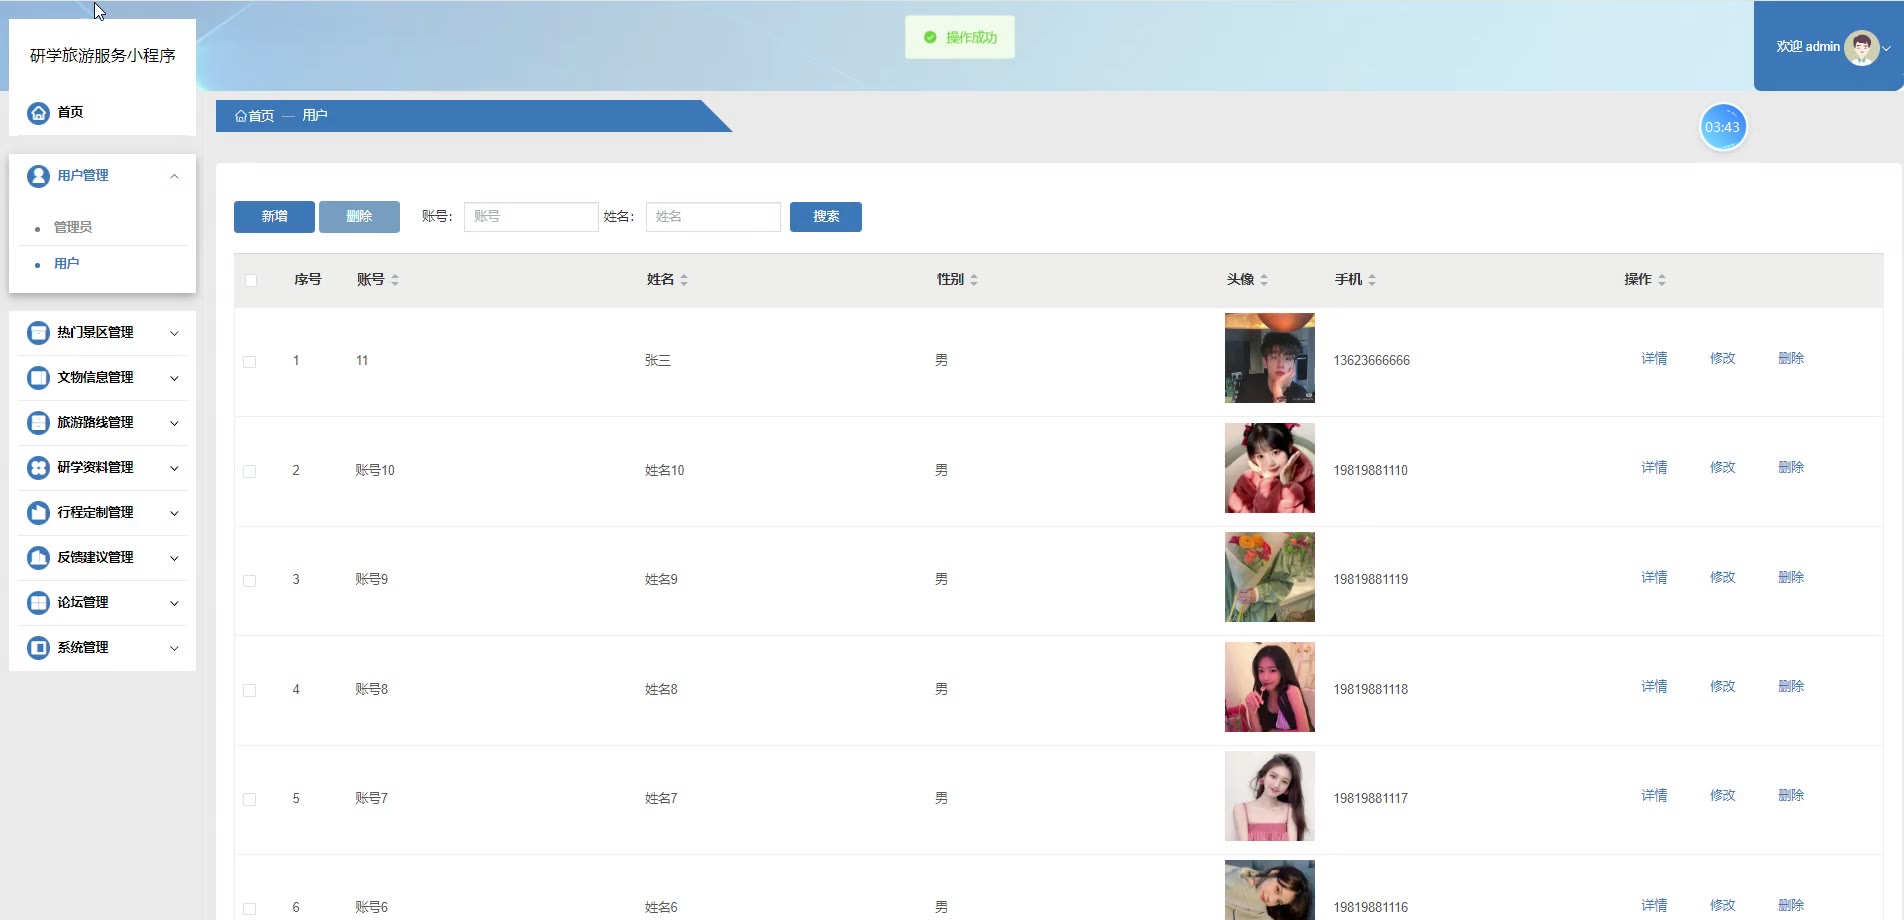The image size is (1904, 920).
Task: Focus the 姓名 search input field
Action: coord(713,217)
